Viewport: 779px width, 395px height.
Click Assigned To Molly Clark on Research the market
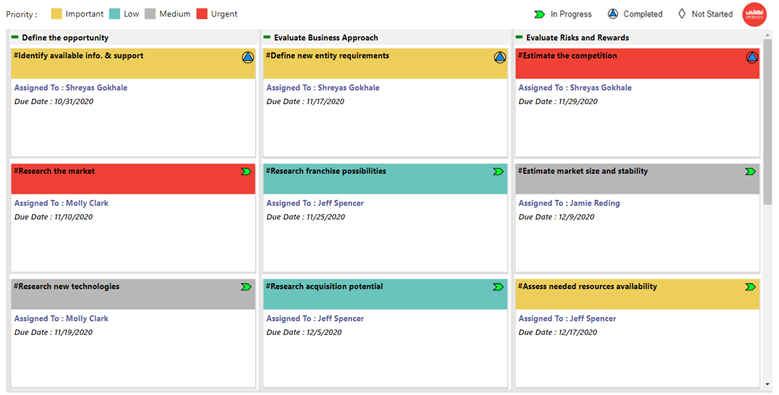click(x=61, y=203)
